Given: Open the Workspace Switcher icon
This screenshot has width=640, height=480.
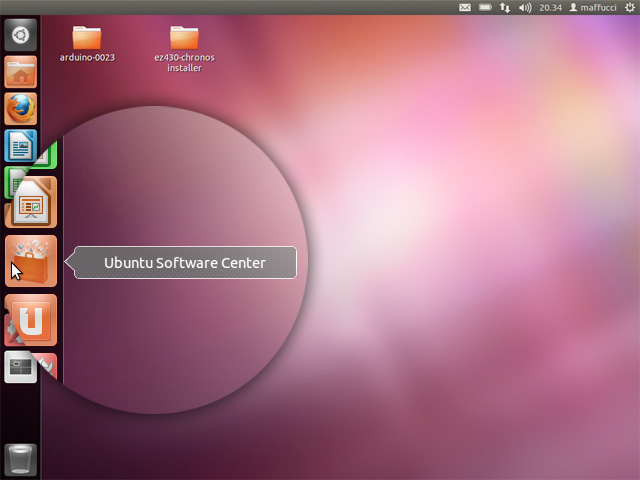Looking at the screenshot, I should click(x=21, y=368).
